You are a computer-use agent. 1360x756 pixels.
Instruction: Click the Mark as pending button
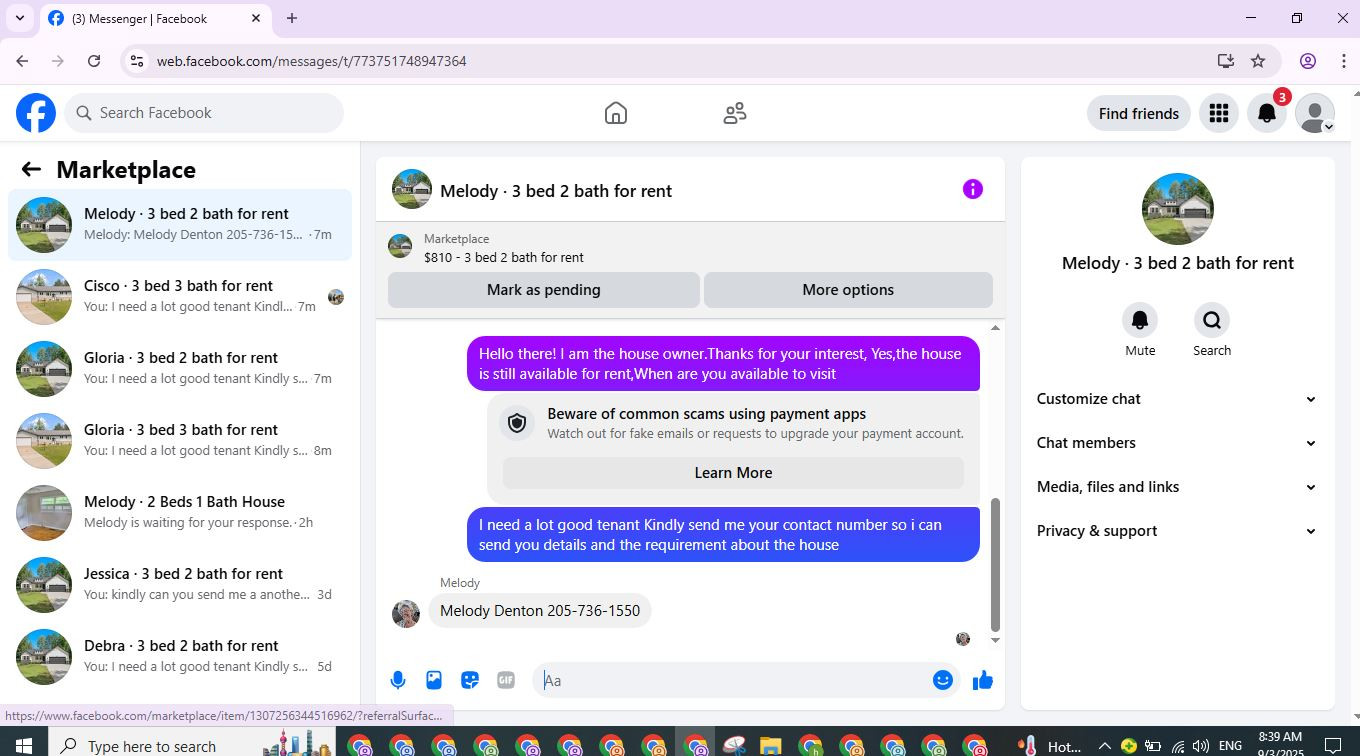tap(544, 290)
